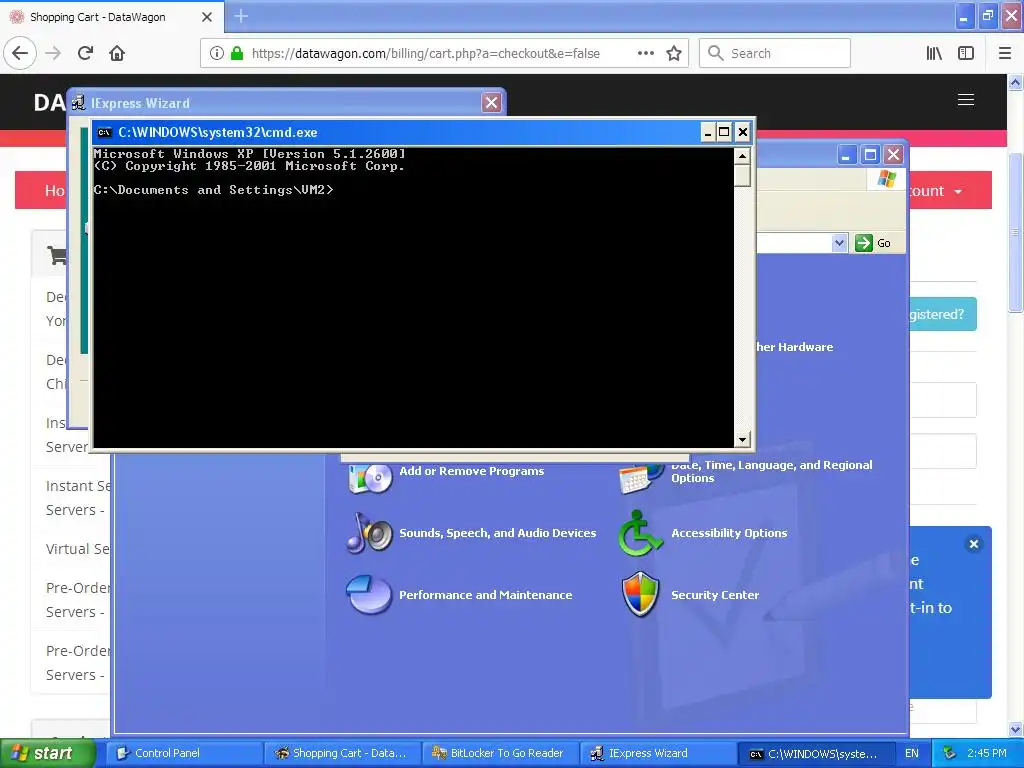This screenshot has width=1024, height=768.
Task: Open Sounds, Speech, and Audio Devices icon
Action: pyautogui.click(x=370, y=533)
